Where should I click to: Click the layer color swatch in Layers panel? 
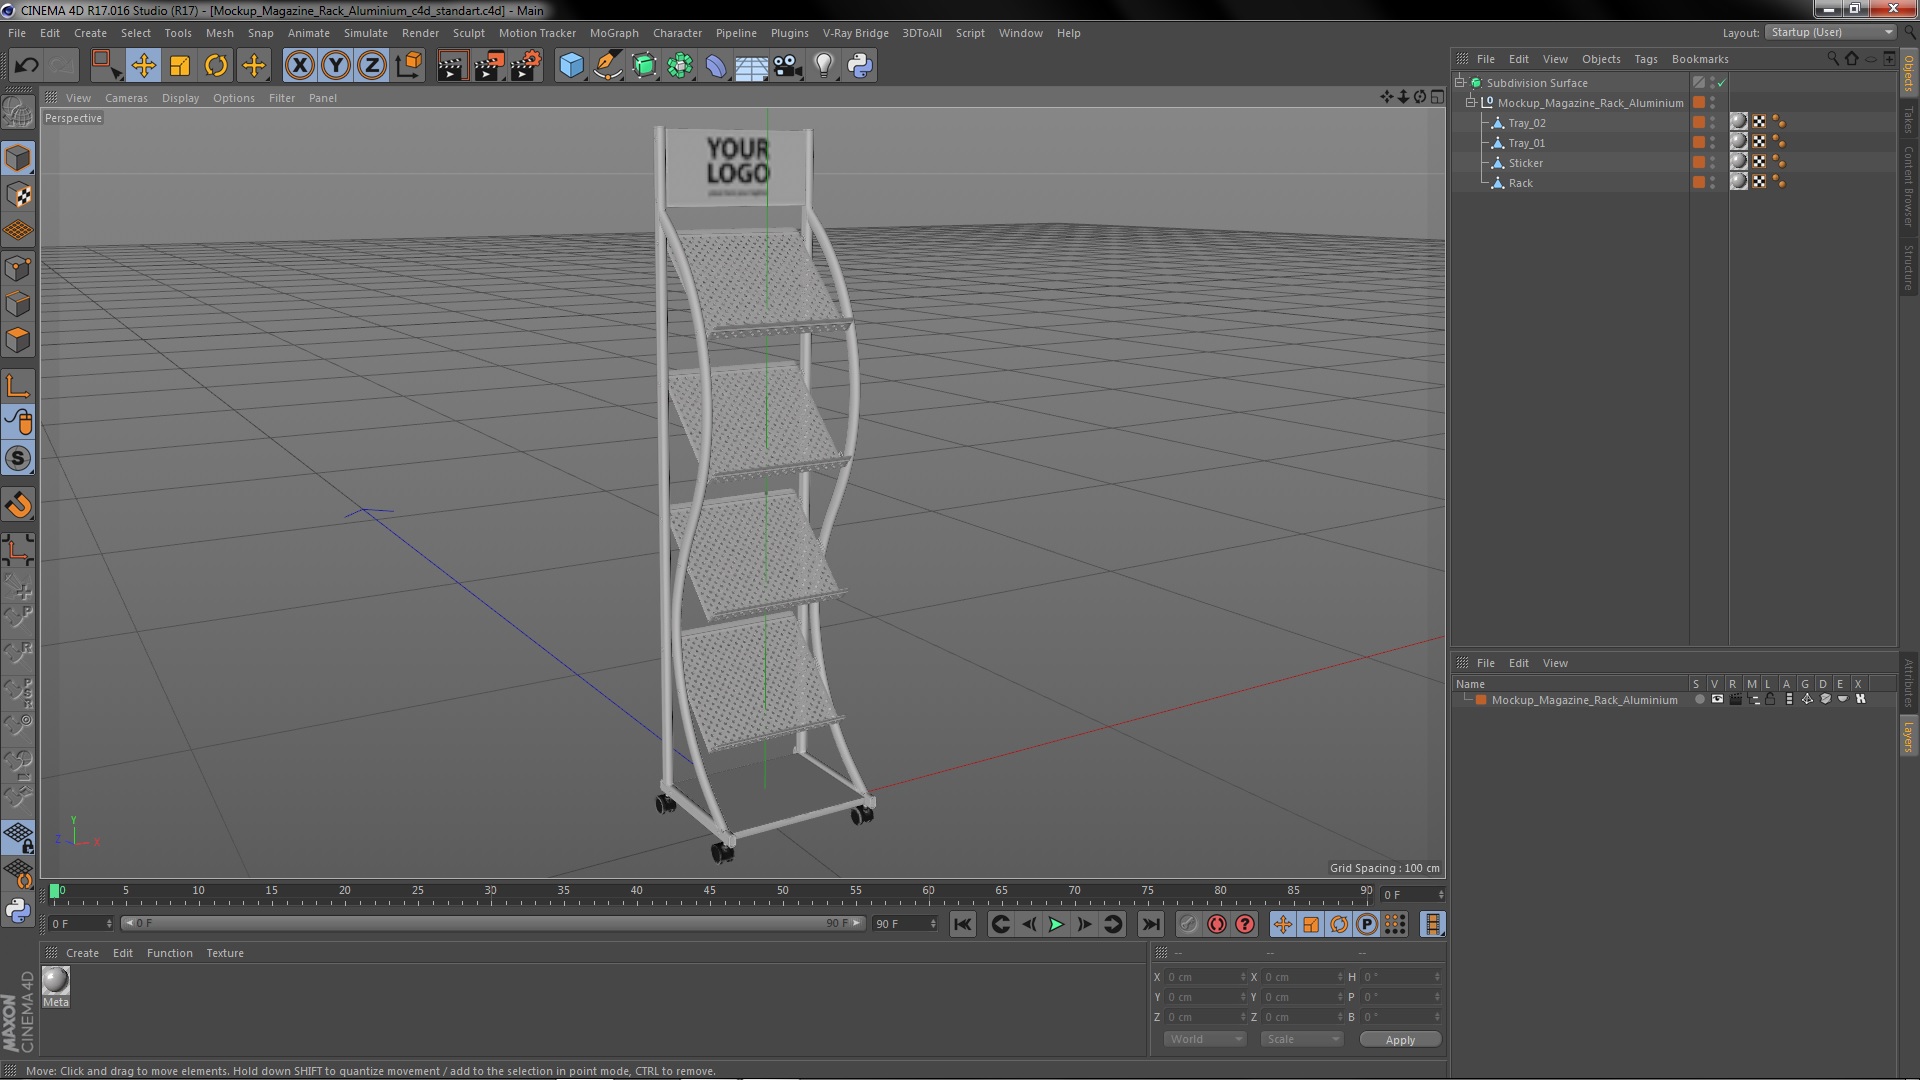[1481, 700]
